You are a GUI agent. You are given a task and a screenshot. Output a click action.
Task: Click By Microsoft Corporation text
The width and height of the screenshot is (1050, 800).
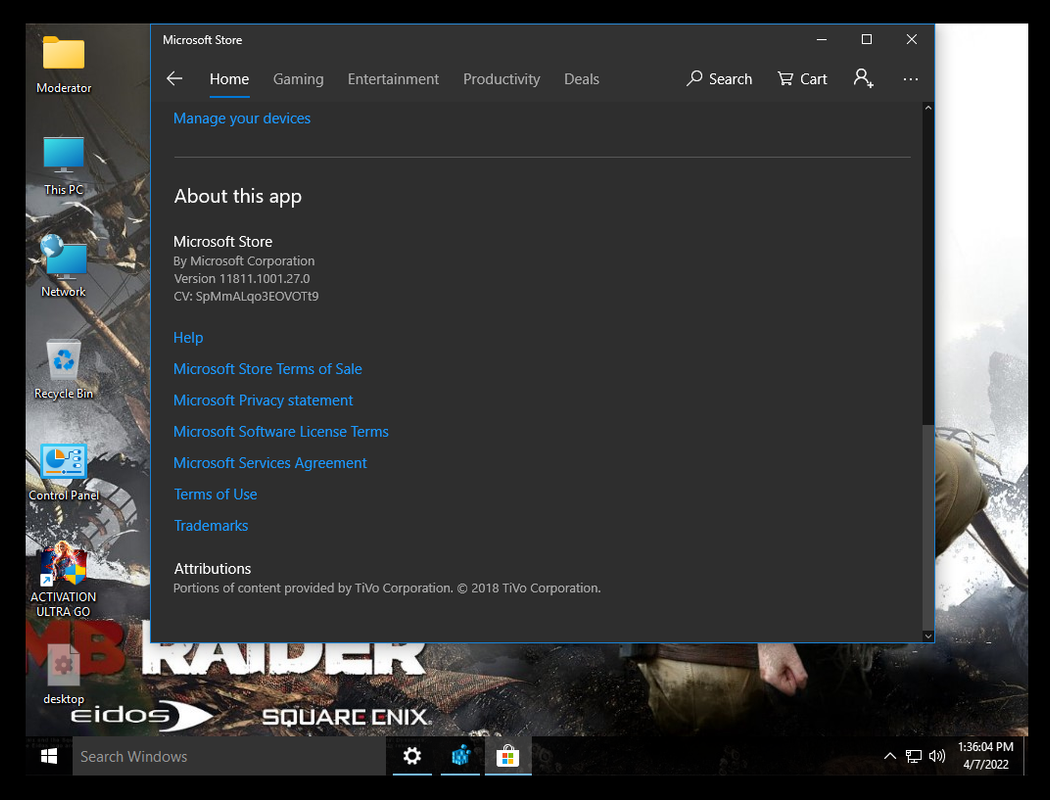(244, 261)
